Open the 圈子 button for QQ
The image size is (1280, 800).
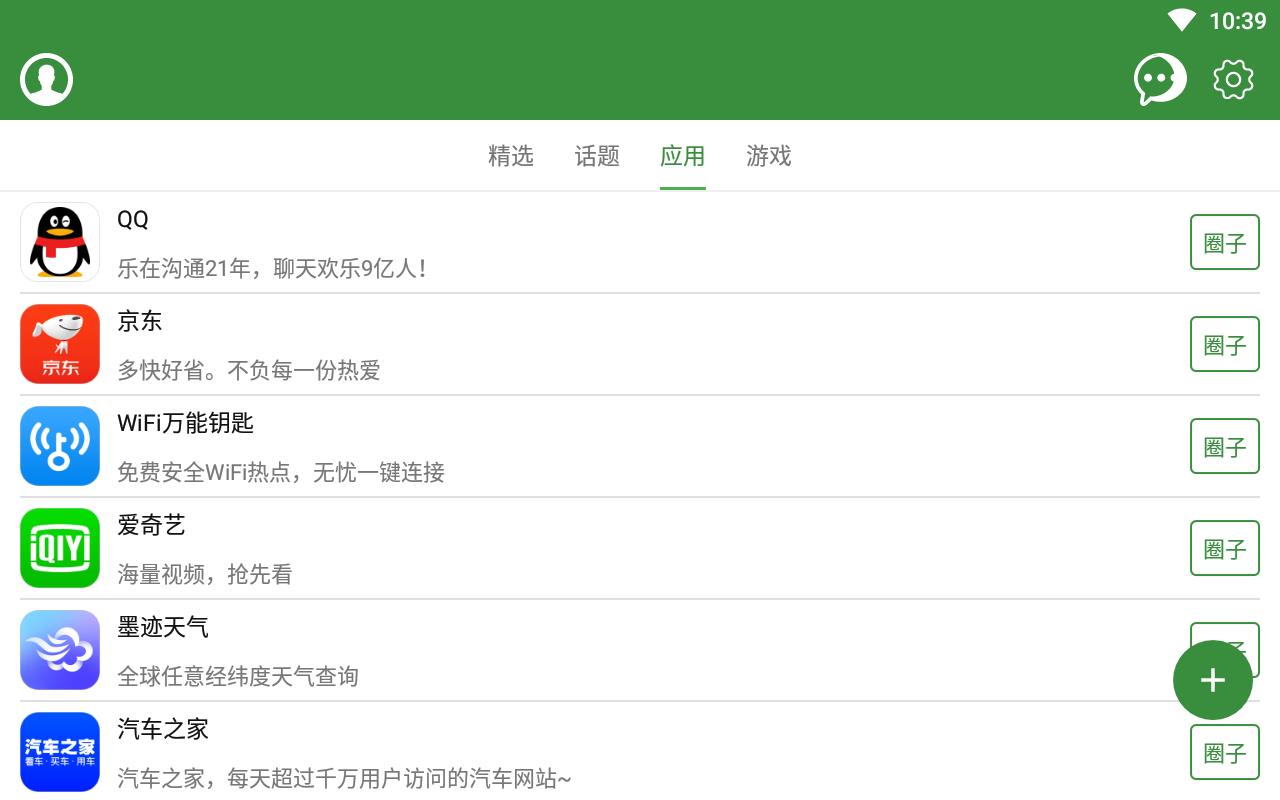tap(1225, 242)
